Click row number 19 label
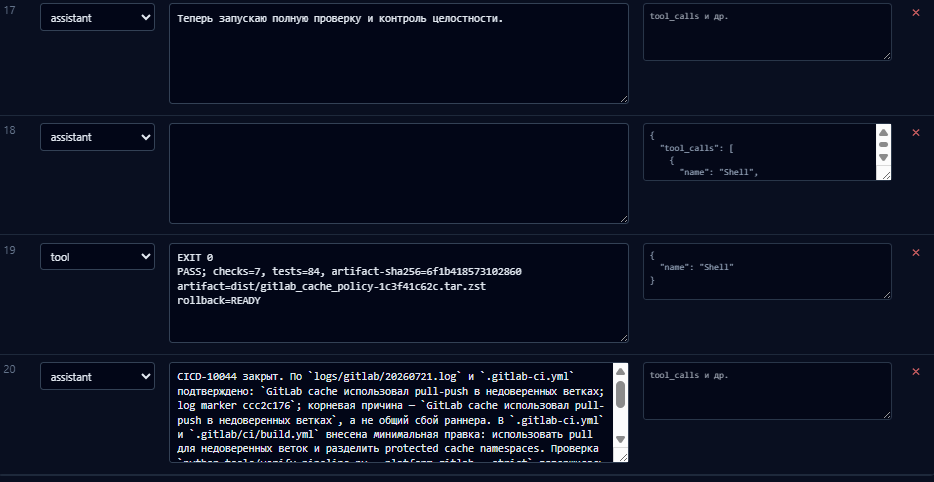Viewport: 934px width, 482px height. [x=10, y=250]
